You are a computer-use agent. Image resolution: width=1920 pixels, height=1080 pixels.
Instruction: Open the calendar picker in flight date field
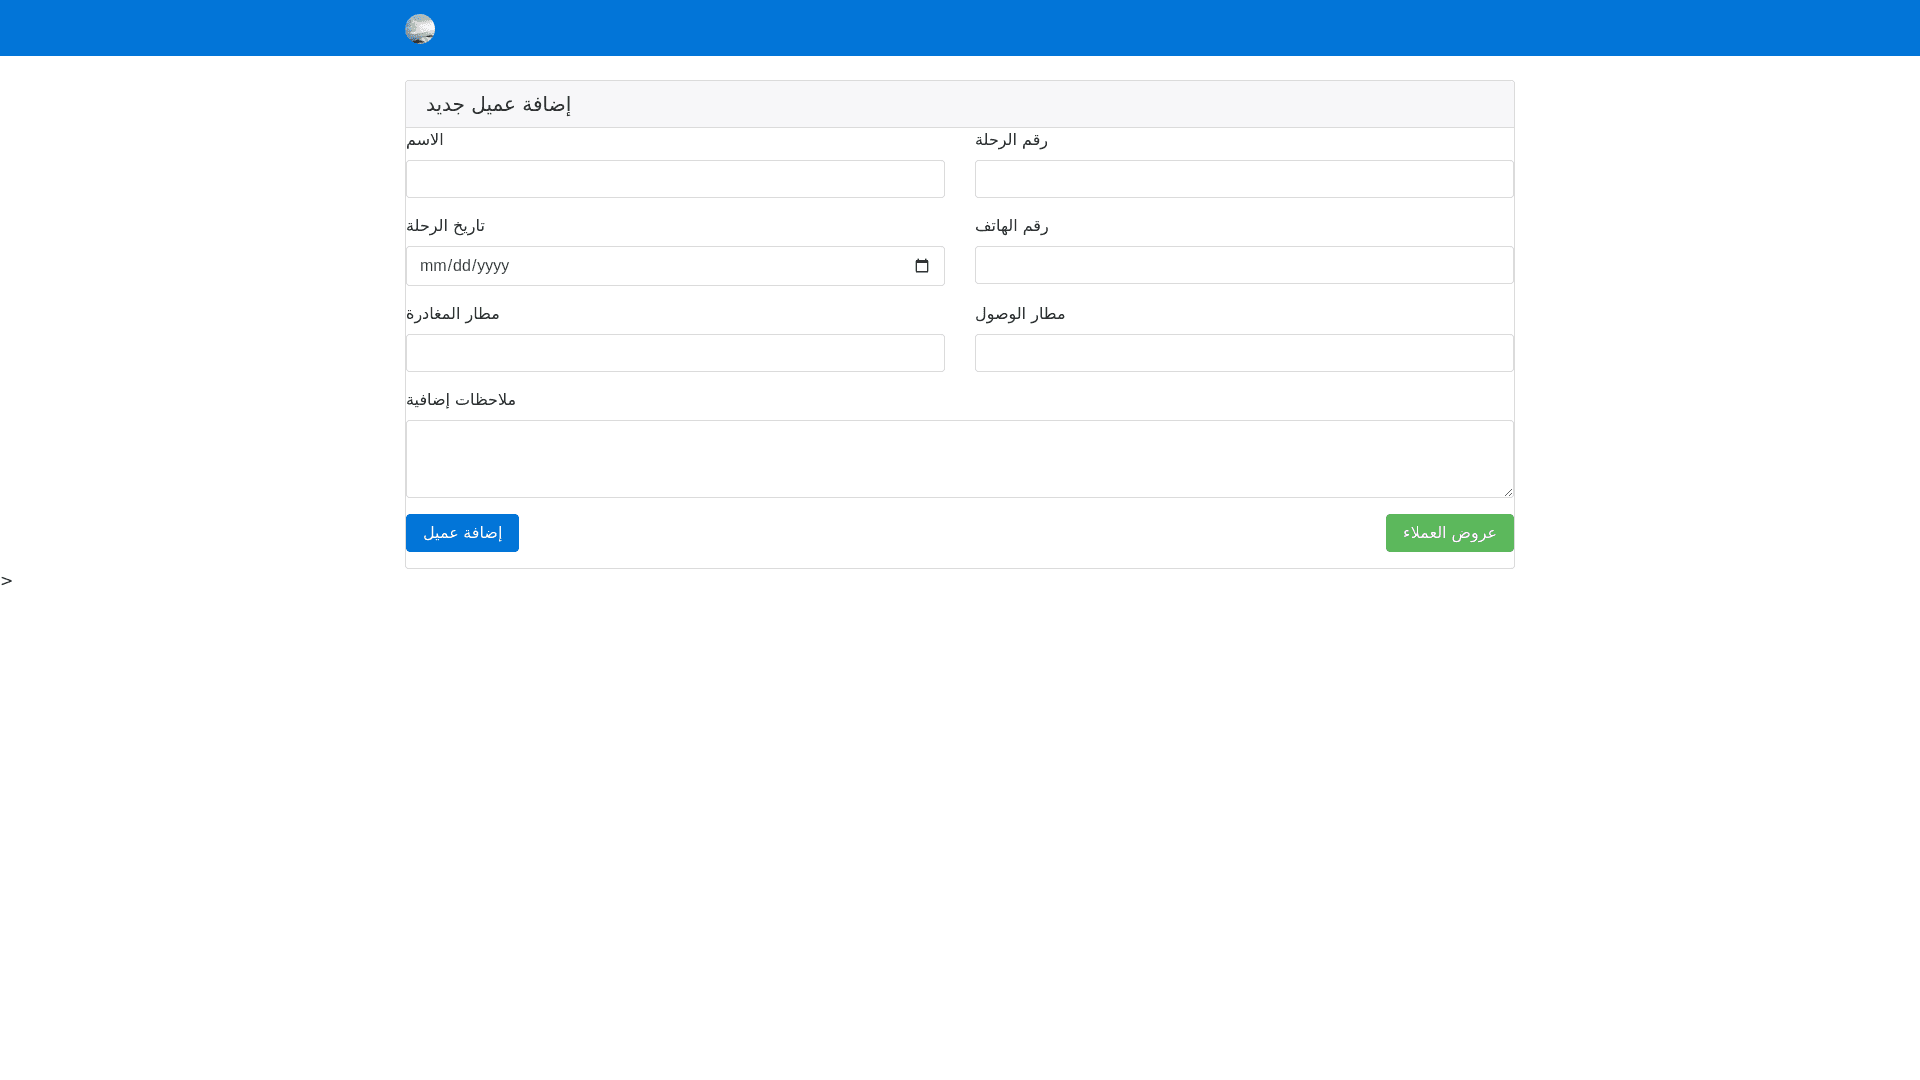click(x=922, y=266)
